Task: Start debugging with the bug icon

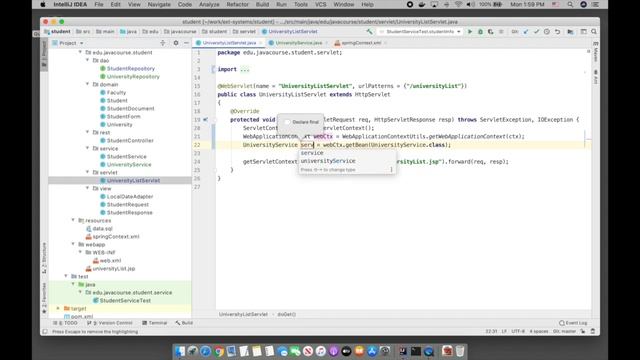Action: pos(480,31)
